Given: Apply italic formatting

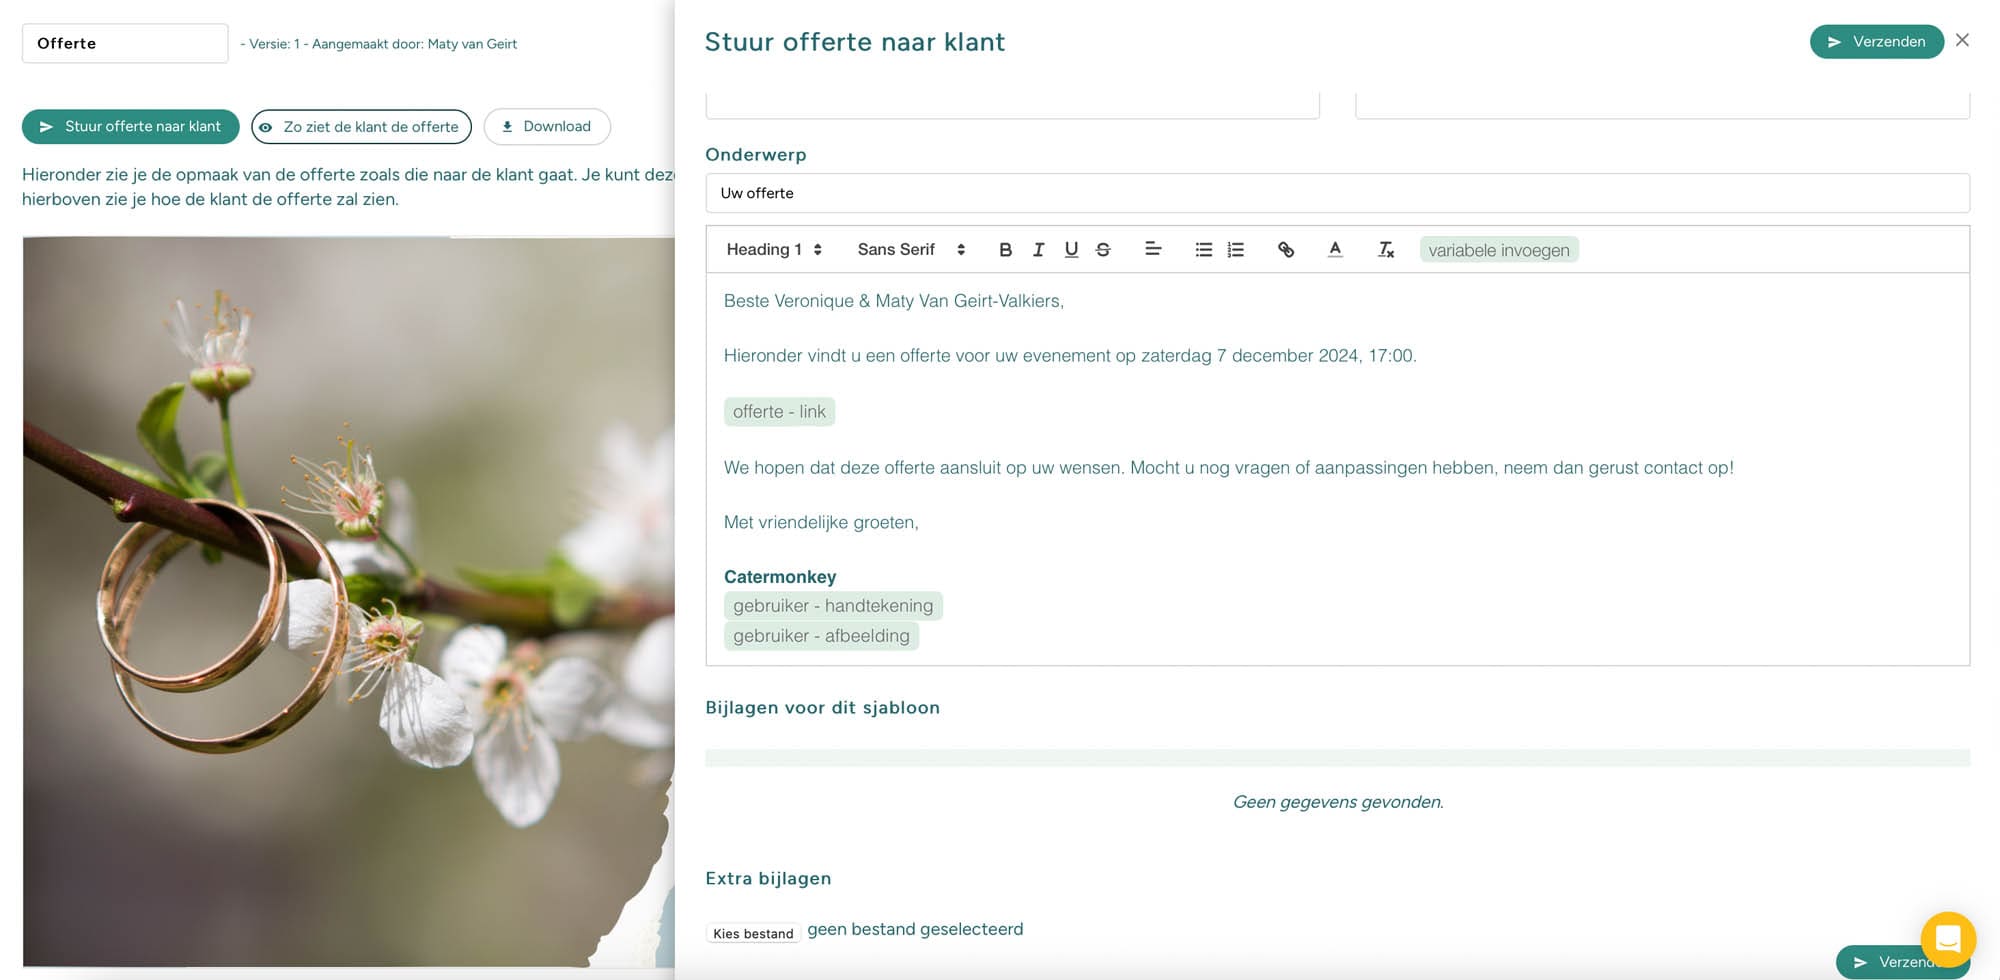Looking at the screenshot, I should (x=1039, y=250).
